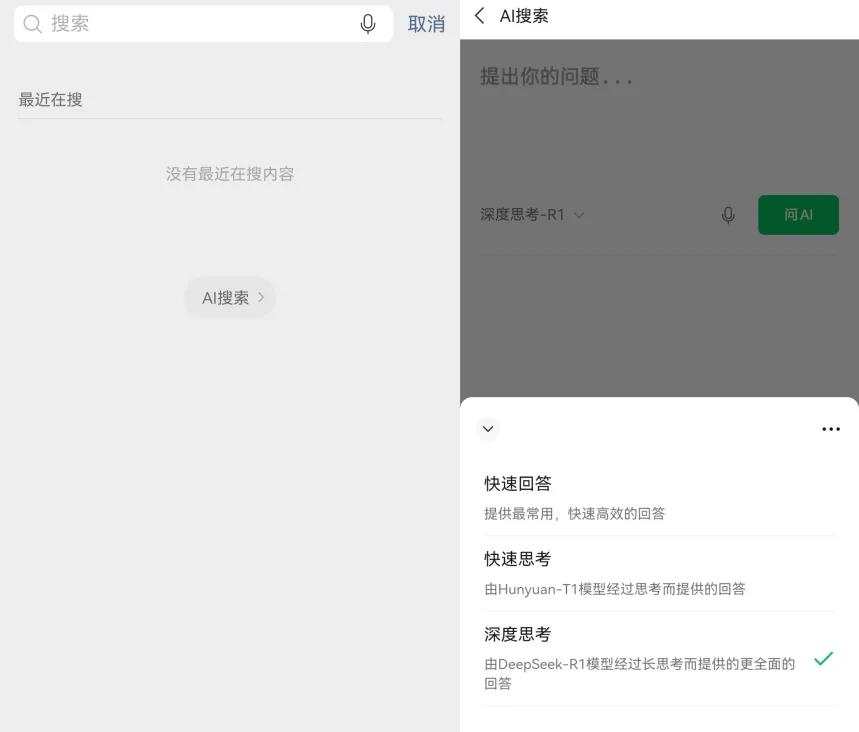Open the three-dot more options menu

[831, 429]
